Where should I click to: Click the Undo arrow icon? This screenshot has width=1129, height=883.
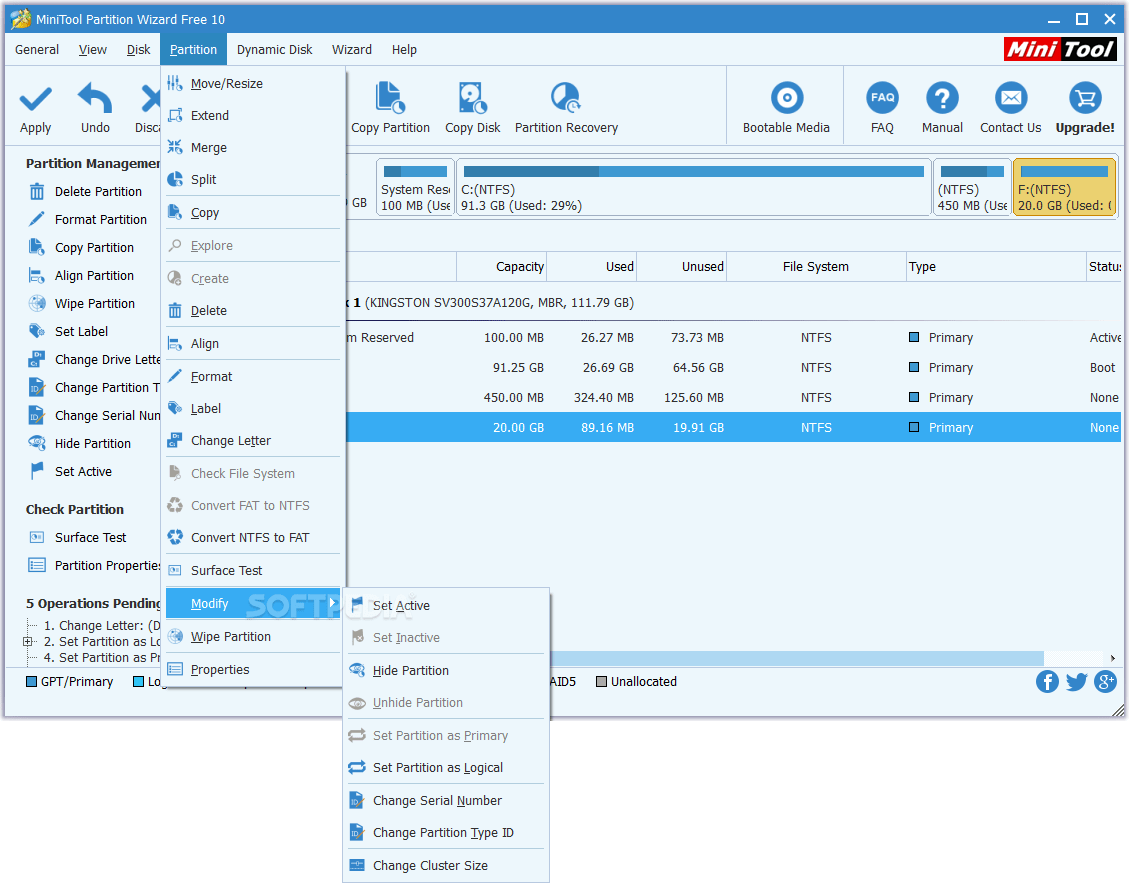click(x=95, y=98)
